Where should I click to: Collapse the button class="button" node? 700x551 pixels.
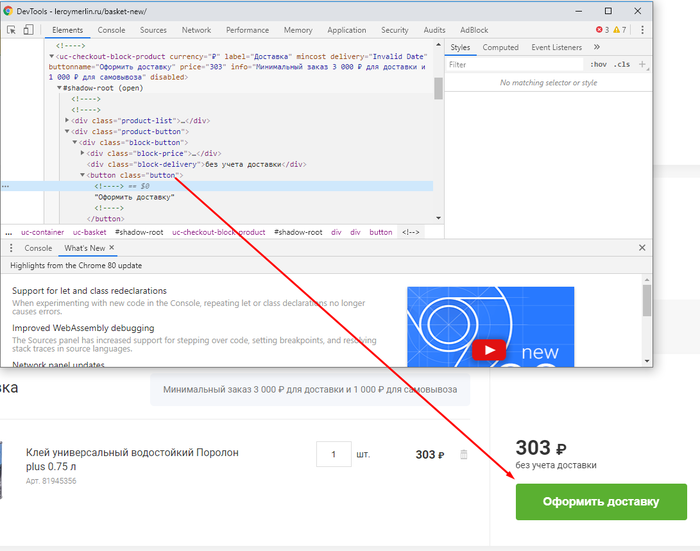[83, 175]
